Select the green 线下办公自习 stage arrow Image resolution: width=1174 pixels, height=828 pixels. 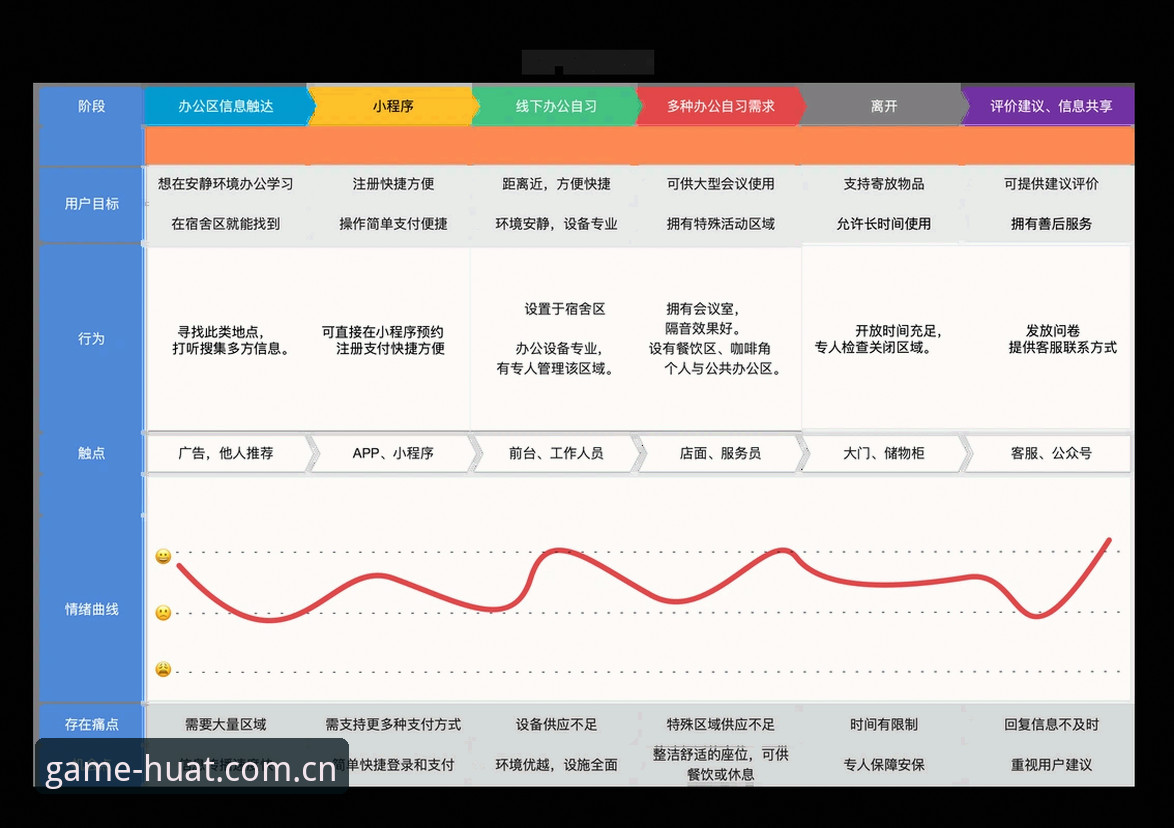pyautogui.click(x=556, y=106)
